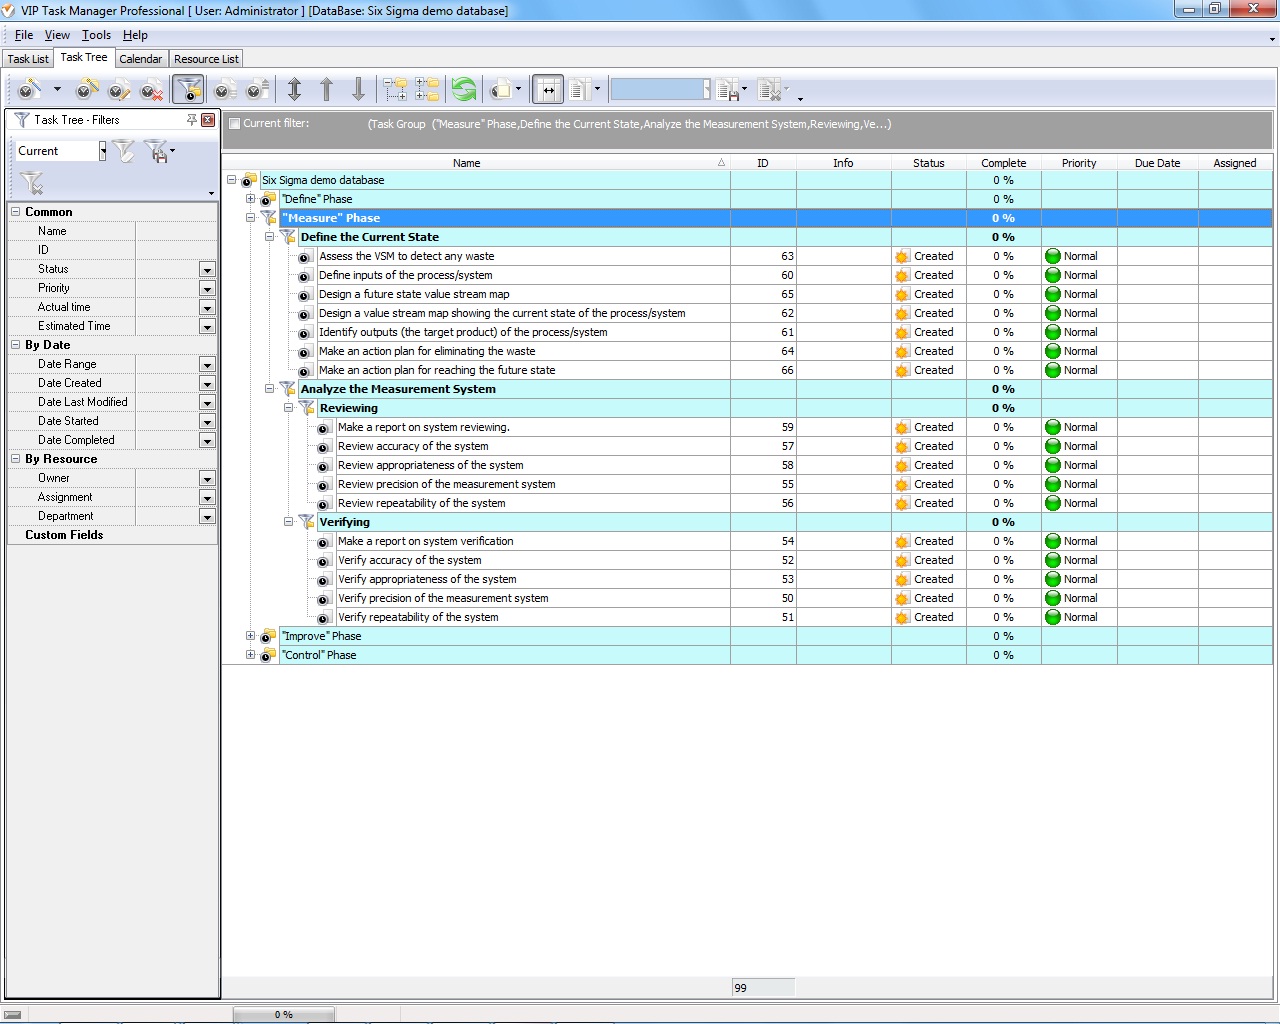Open the Status filter dropdown

click(x=207, y=270)
